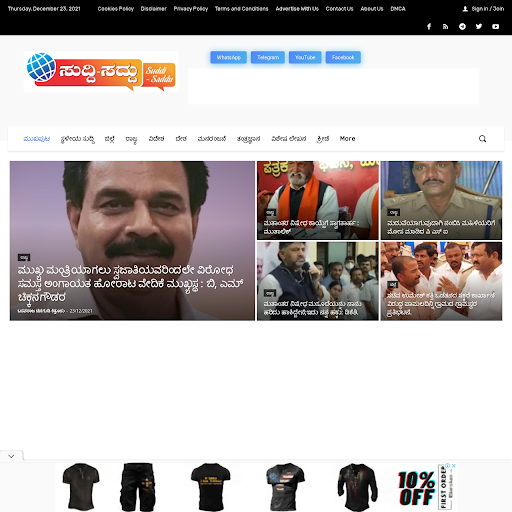Open the DMCA link
This screenshot has width=512, height=512.
[x=398, y=9]
